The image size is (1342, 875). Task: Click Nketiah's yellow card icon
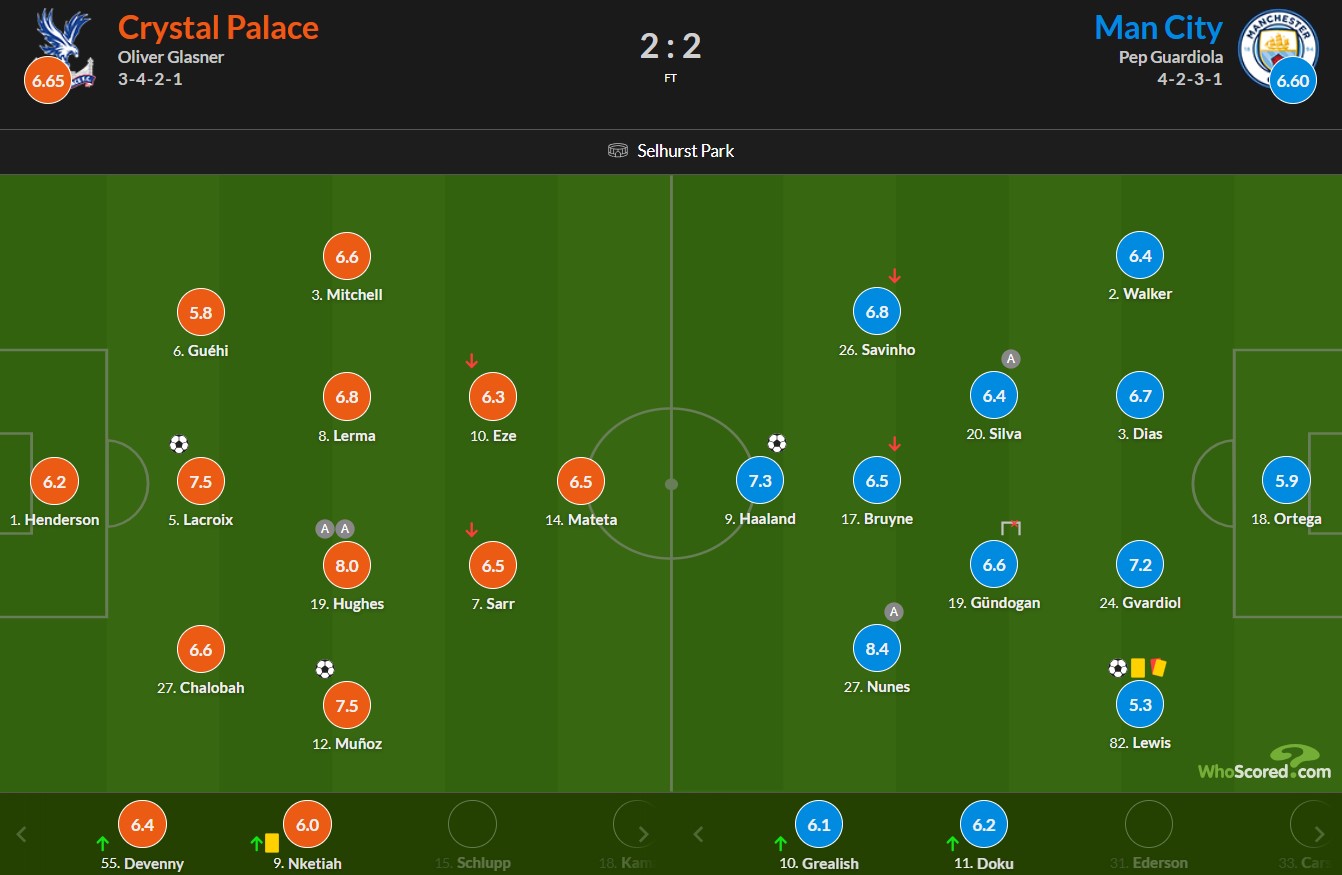(x=272, y=843)
